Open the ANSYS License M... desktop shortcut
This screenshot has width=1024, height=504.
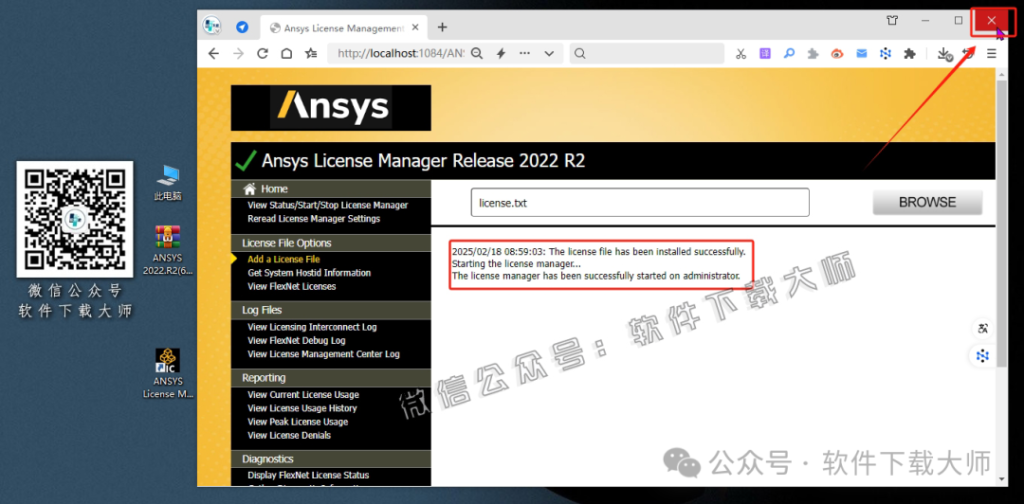click(x=168, y=373)
